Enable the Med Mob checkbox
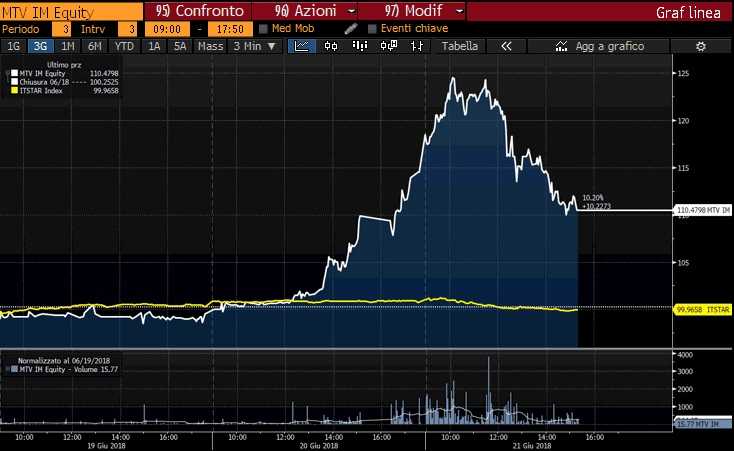Image resolution: width=734 pixels, height=451 pixels. (261, 28)
